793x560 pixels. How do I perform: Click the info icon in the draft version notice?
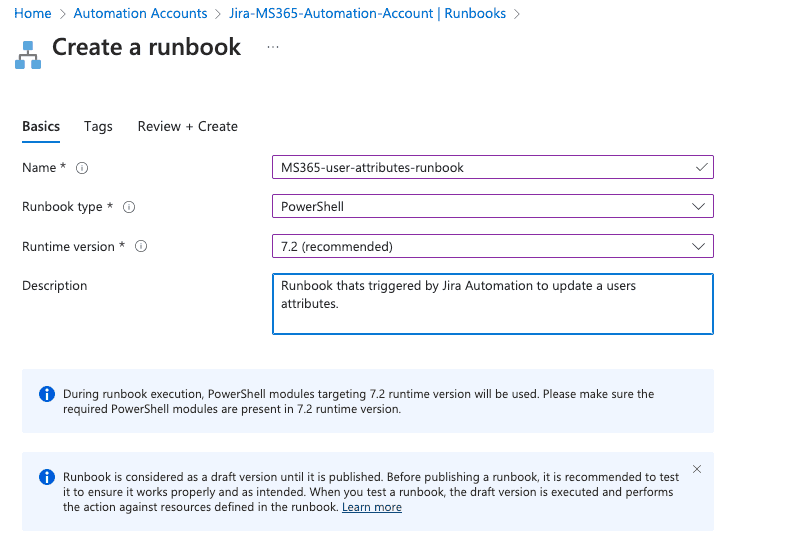(x=47, y=477)
